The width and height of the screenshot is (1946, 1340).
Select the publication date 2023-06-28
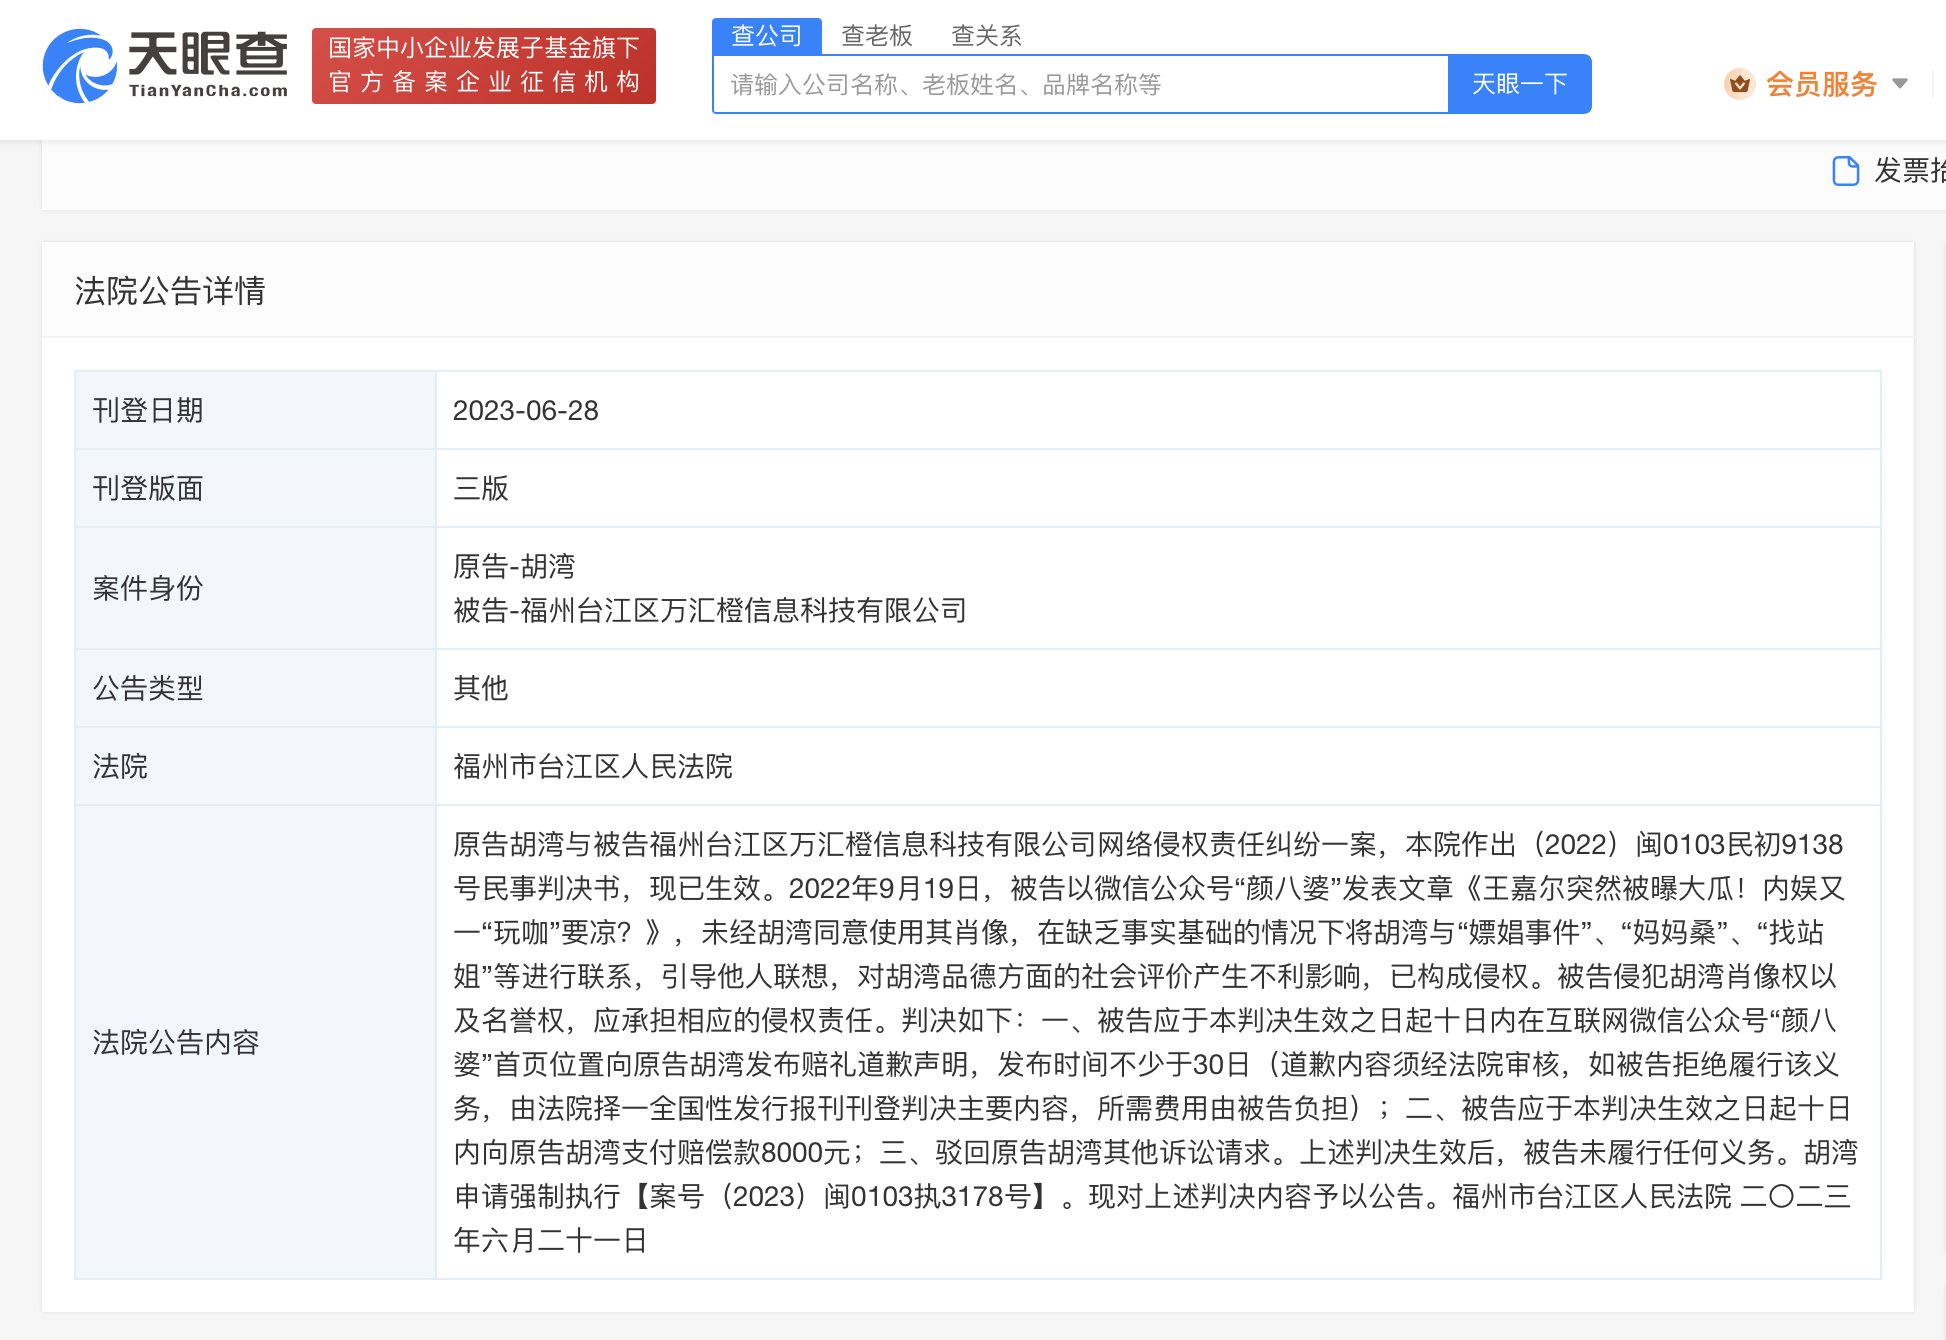(524, 410)
